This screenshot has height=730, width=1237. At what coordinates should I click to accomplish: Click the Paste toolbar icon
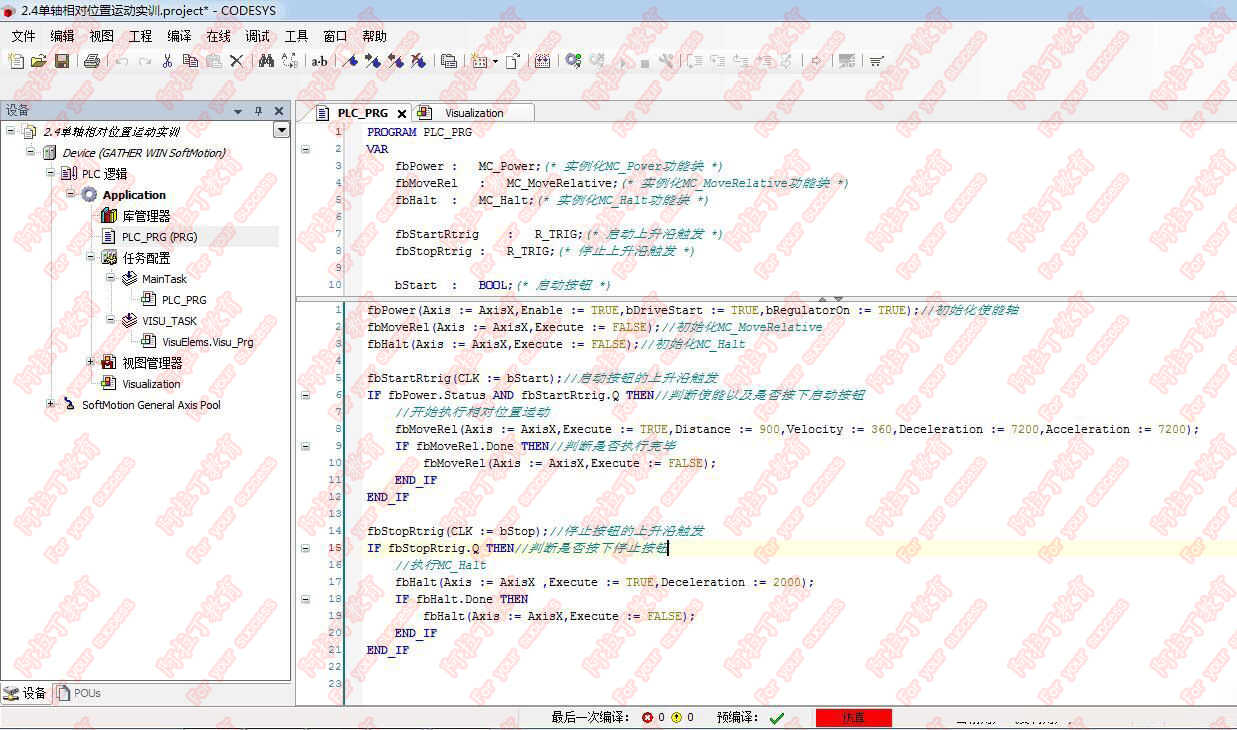click(x=213, y=61)
